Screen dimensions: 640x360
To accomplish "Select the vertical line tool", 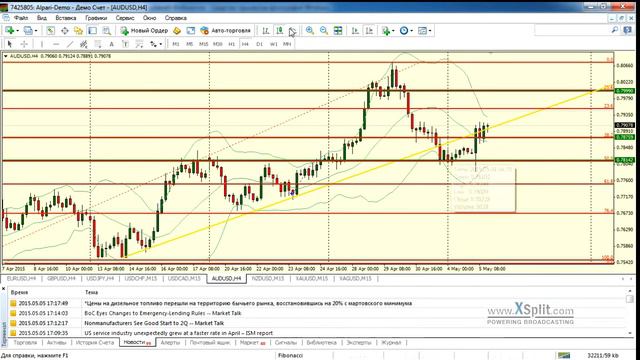I will coord(42,44).
